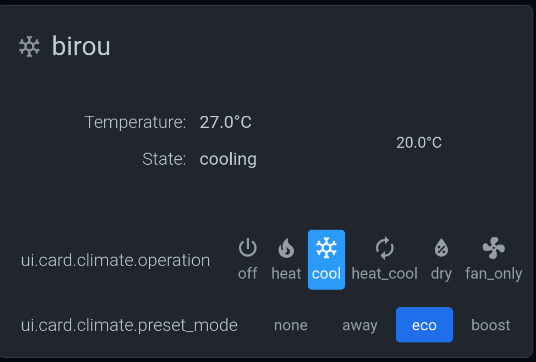Toggle the eco preset button

424,325
